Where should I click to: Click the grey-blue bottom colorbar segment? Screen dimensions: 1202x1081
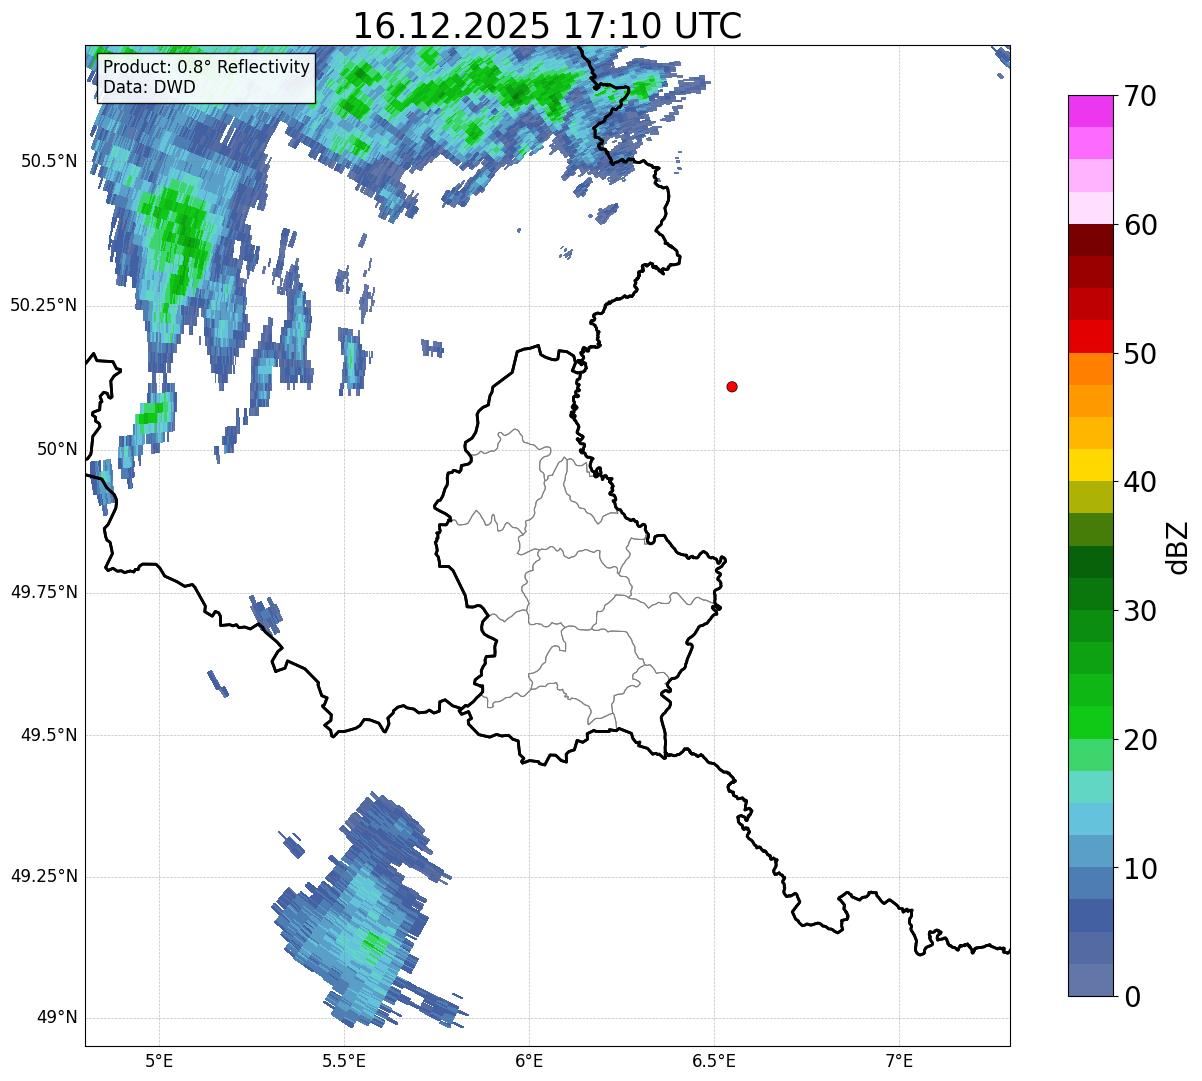[x=1091, y=980]
